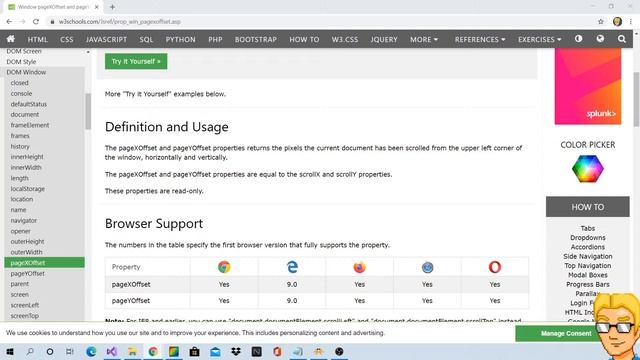Open the CSS tutorial menu
This screenshot has height=360, width=640.
[67, 39]
